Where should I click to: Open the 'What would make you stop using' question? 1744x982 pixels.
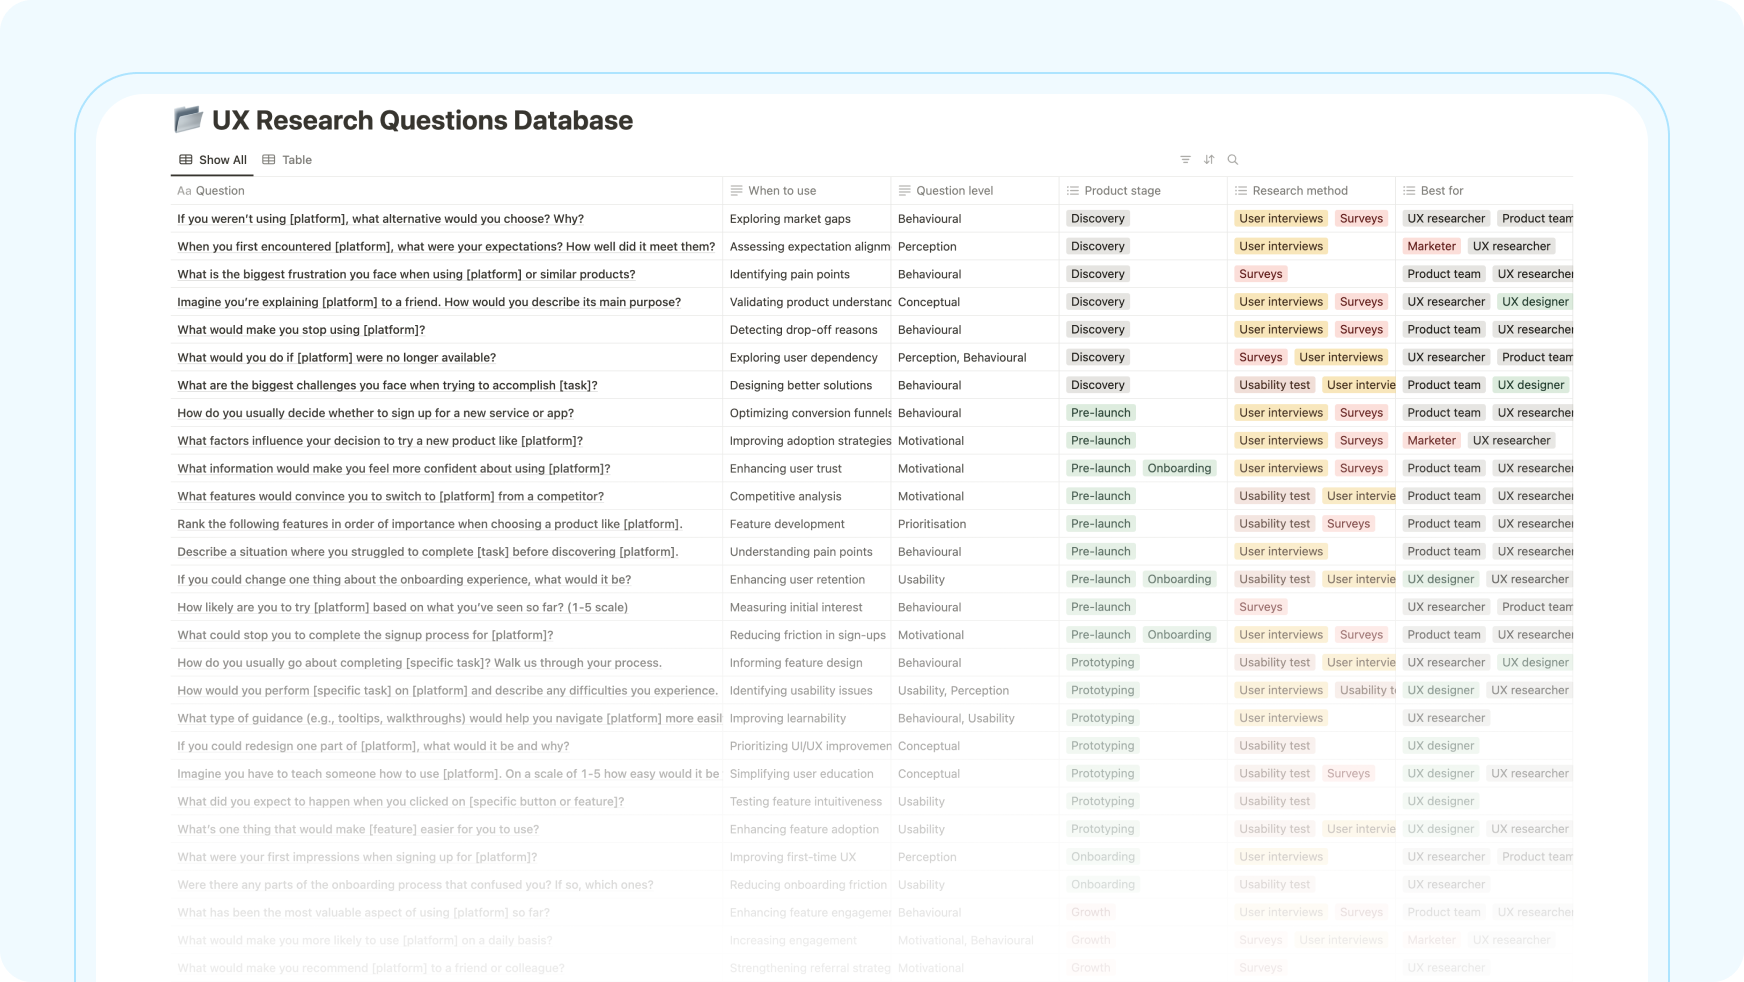301,330
